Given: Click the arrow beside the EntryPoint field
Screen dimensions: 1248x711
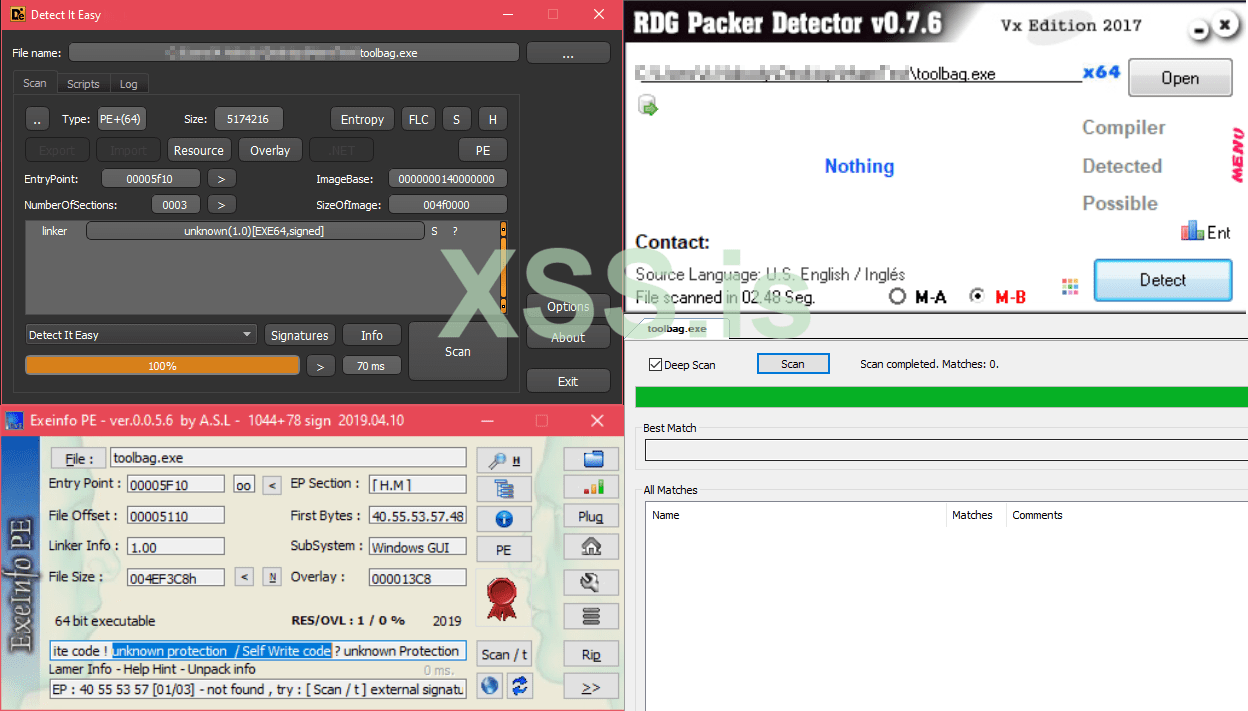Looking at the screenshot, I should pyautogui.click(x=222, y=179).
